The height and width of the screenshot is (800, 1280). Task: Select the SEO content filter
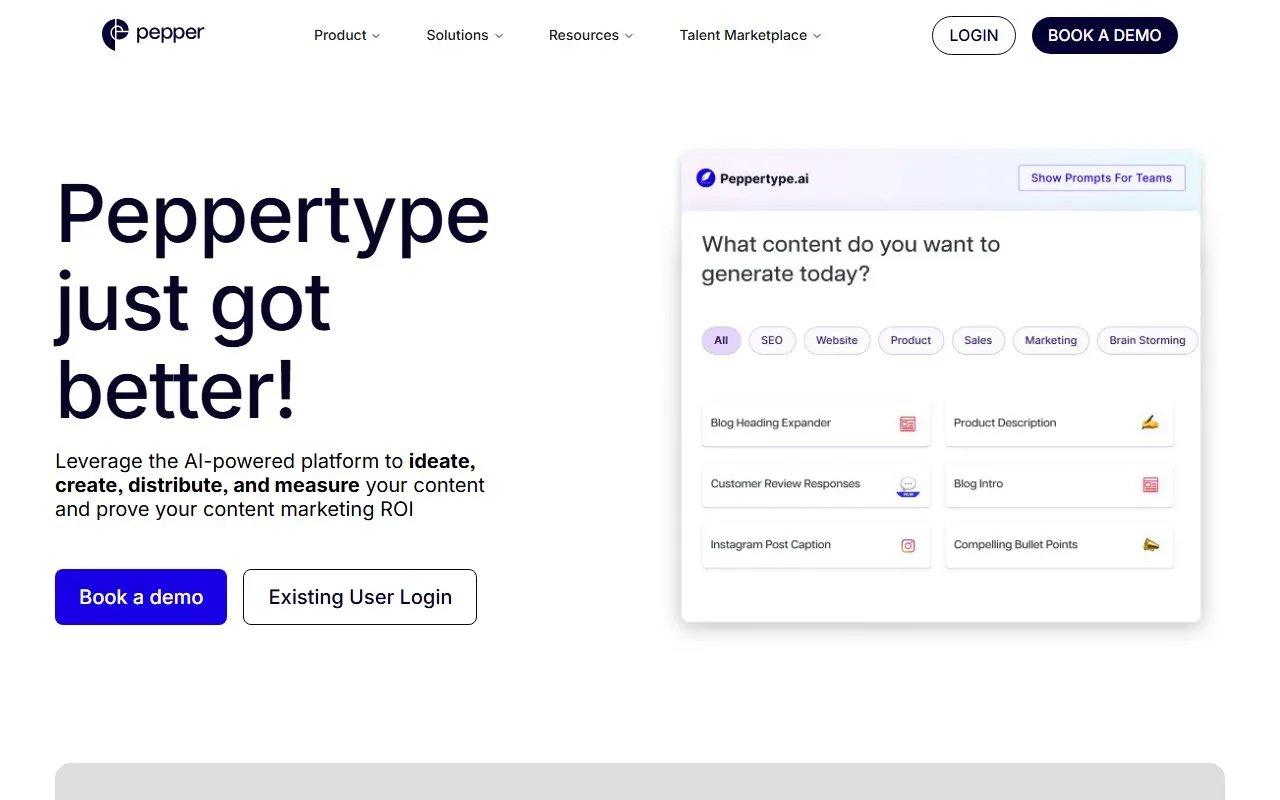(771, 340)
